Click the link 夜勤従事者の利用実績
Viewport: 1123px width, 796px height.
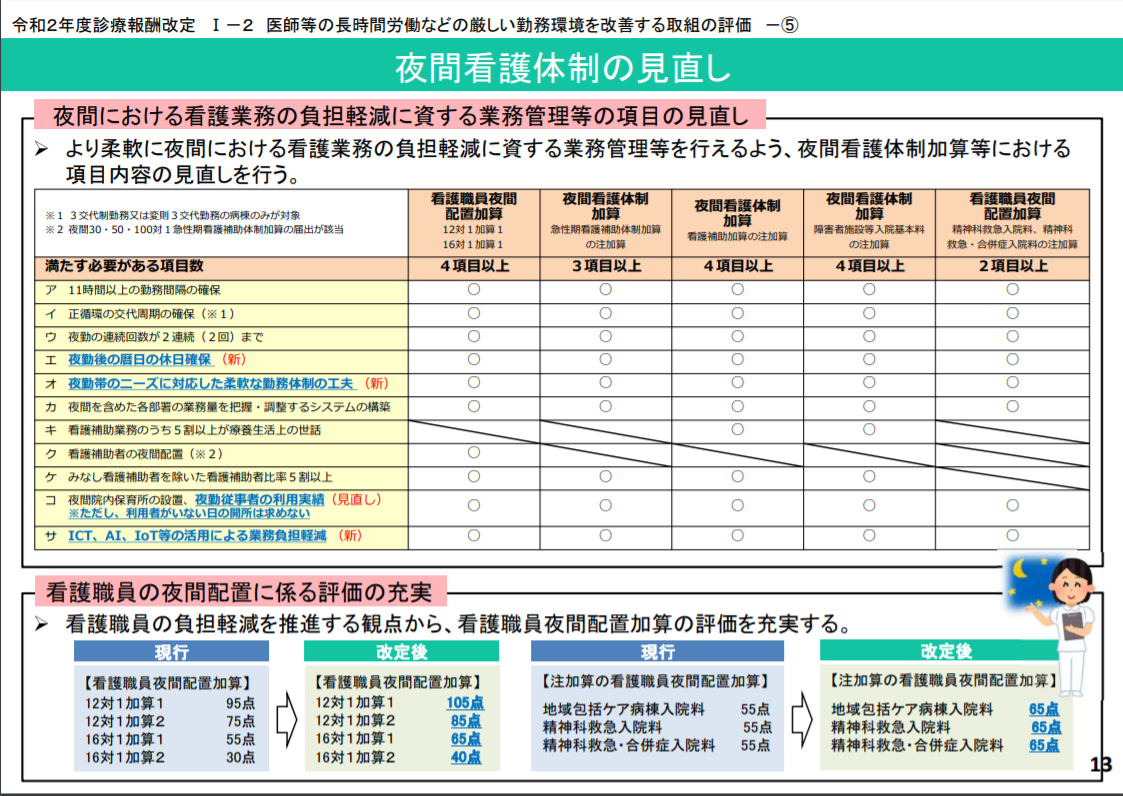[259, 499]
